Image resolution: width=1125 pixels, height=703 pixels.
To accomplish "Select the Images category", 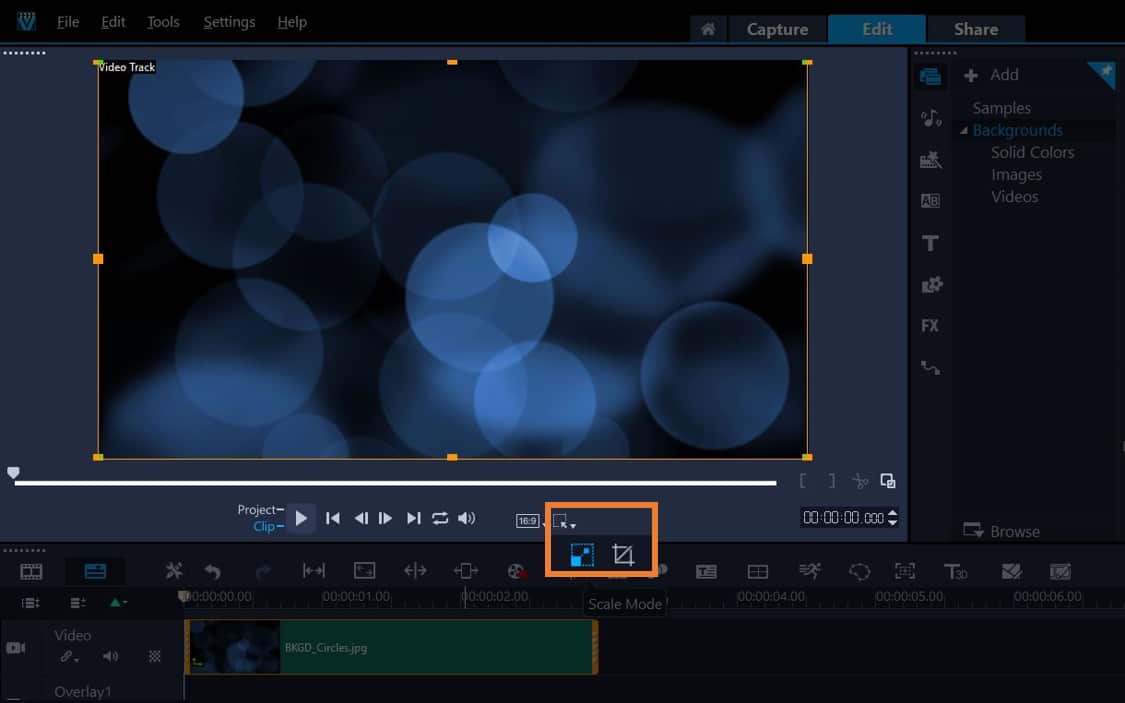I will pos(1016,175).
